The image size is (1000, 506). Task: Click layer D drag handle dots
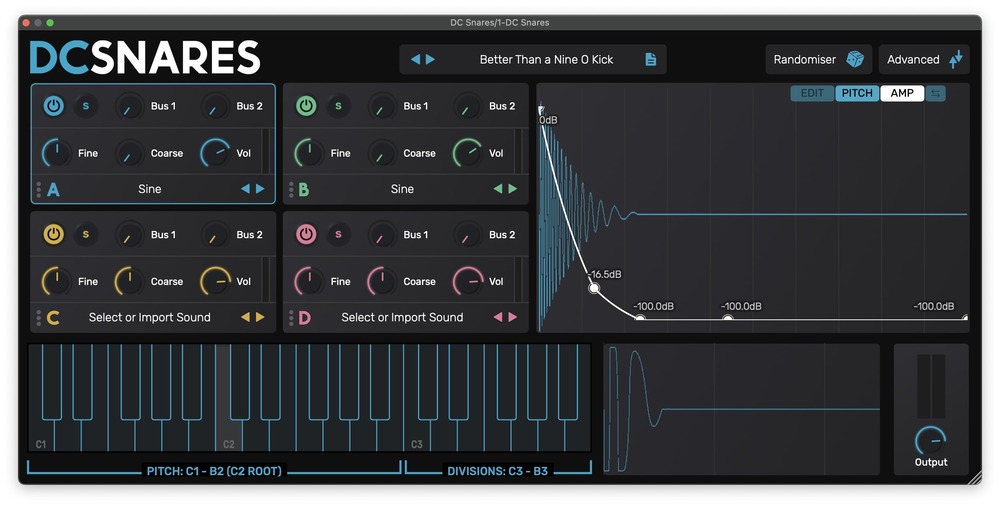pyautogui.click(x=291, y=318)
